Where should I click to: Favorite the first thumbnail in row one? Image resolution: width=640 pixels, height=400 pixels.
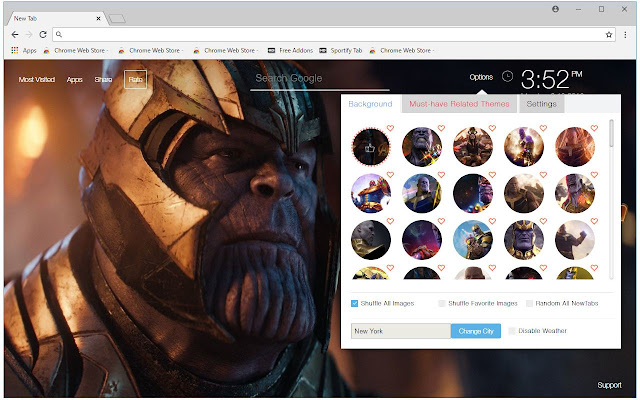pyautogui.click(x=390, y=128)
